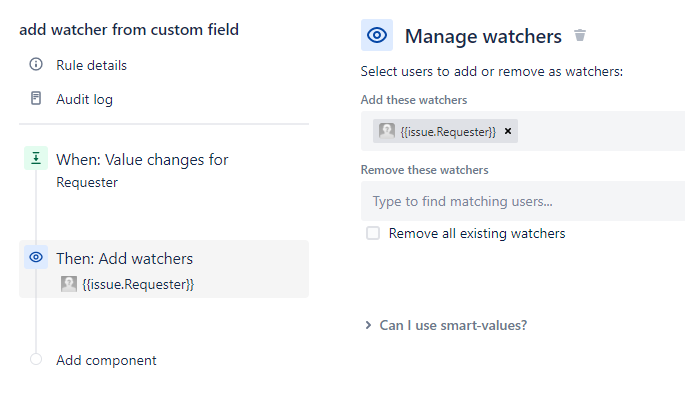
Task: Click the eye icon beside Then: Add watchers
Action: point(36,258)
